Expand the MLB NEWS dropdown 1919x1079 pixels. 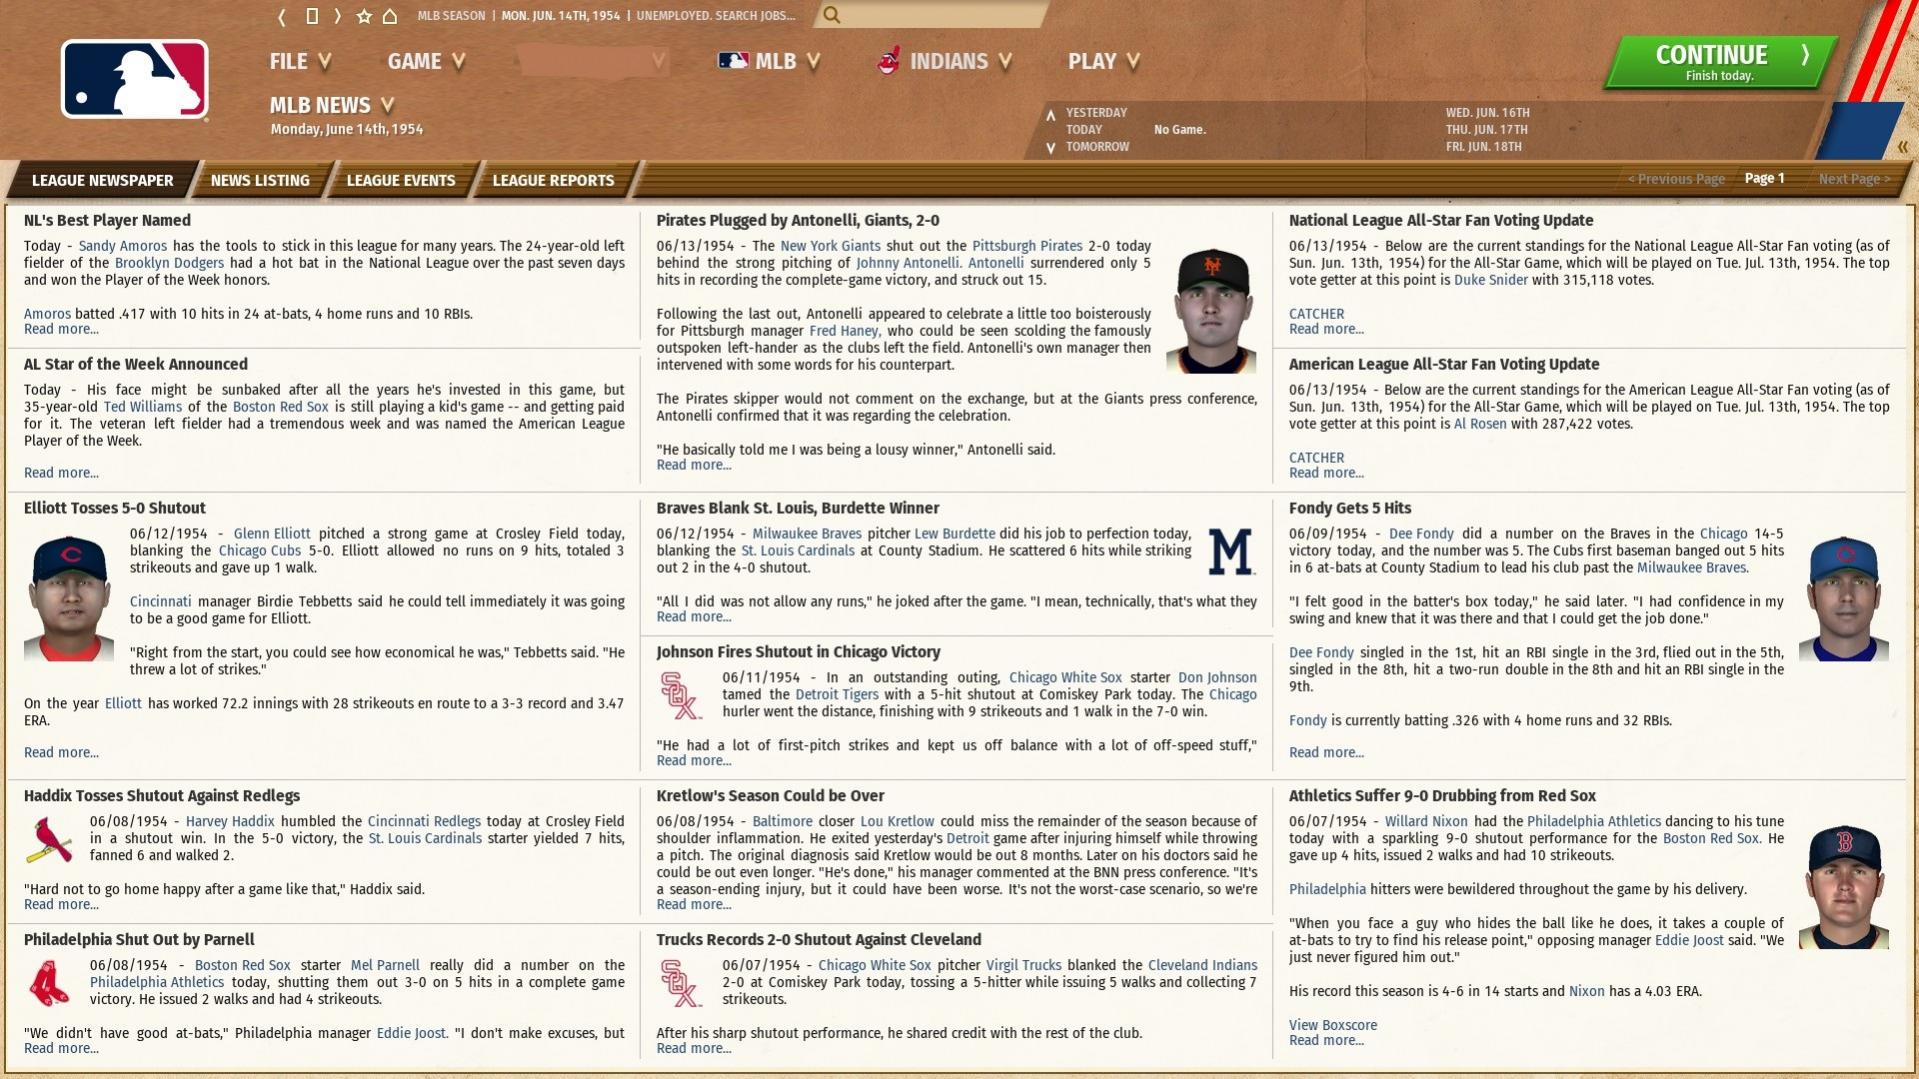[x=332, y=105]
